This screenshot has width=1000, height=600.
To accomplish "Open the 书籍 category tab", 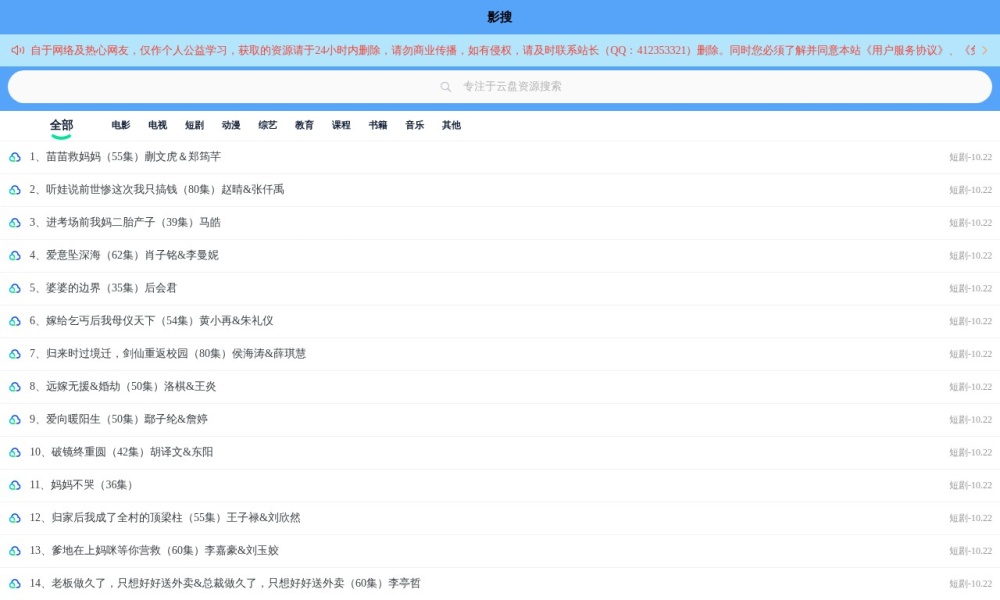I will (x=378, y=126).
